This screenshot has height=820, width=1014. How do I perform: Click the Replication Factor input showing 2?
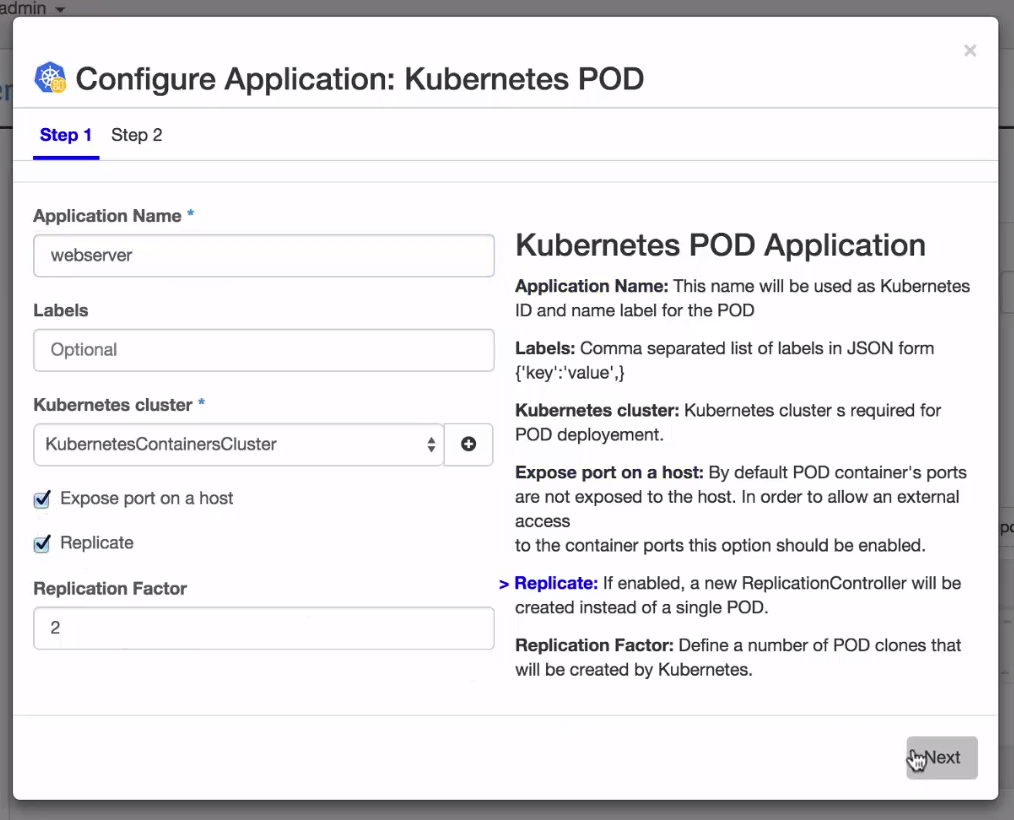coord(263,628)
